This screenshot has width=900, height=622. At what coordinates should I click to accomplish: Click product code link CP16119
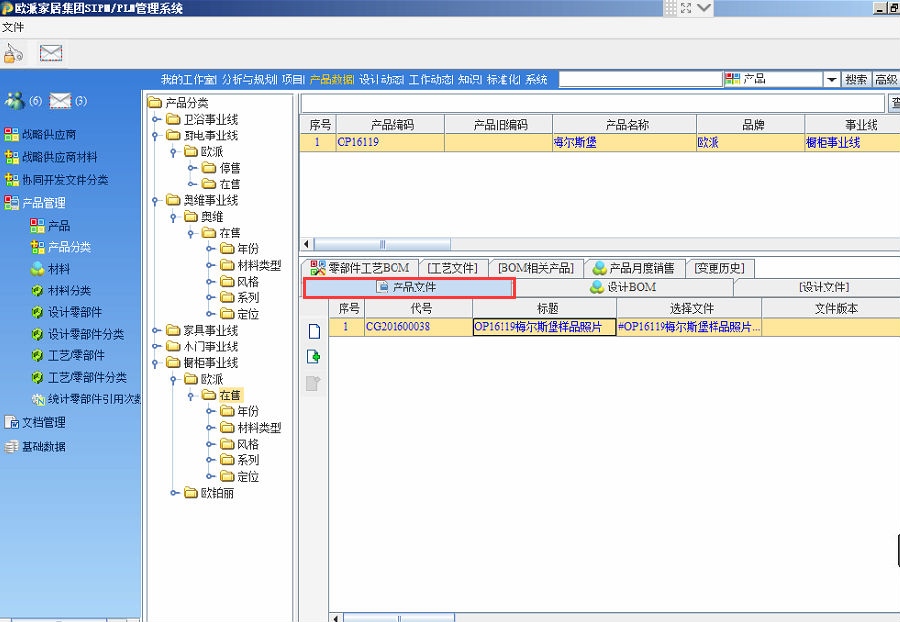coord(357,143)
